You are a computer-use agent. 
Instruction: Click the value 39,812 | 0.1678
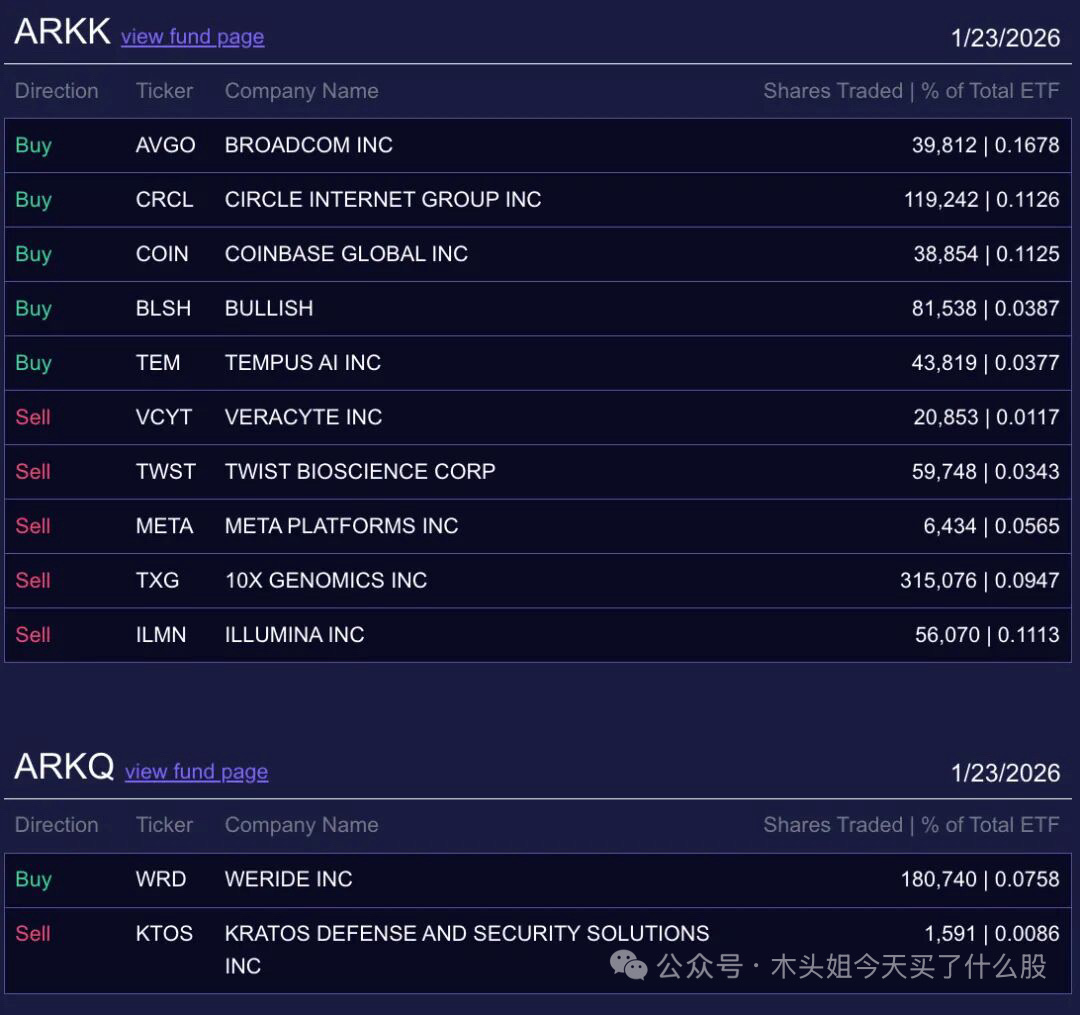tap(986, 145)
